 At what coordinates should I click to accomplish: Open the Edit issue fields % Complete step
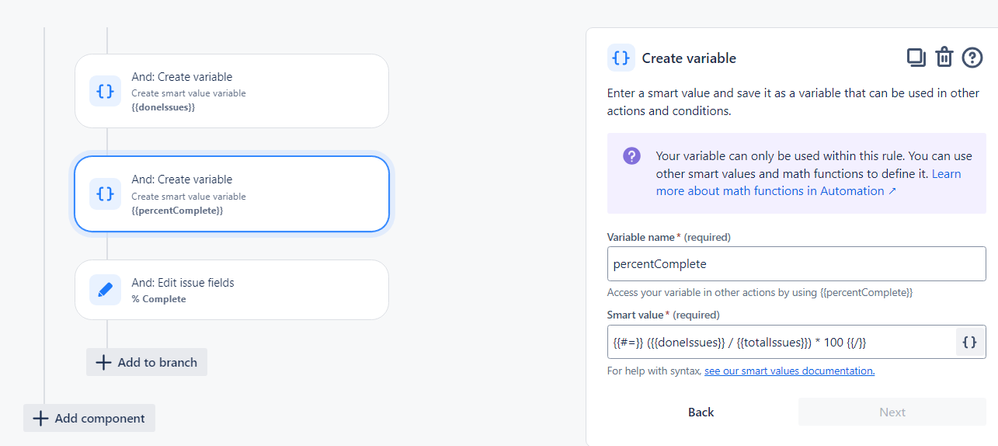pyautogui.click(x=232, y=290)
